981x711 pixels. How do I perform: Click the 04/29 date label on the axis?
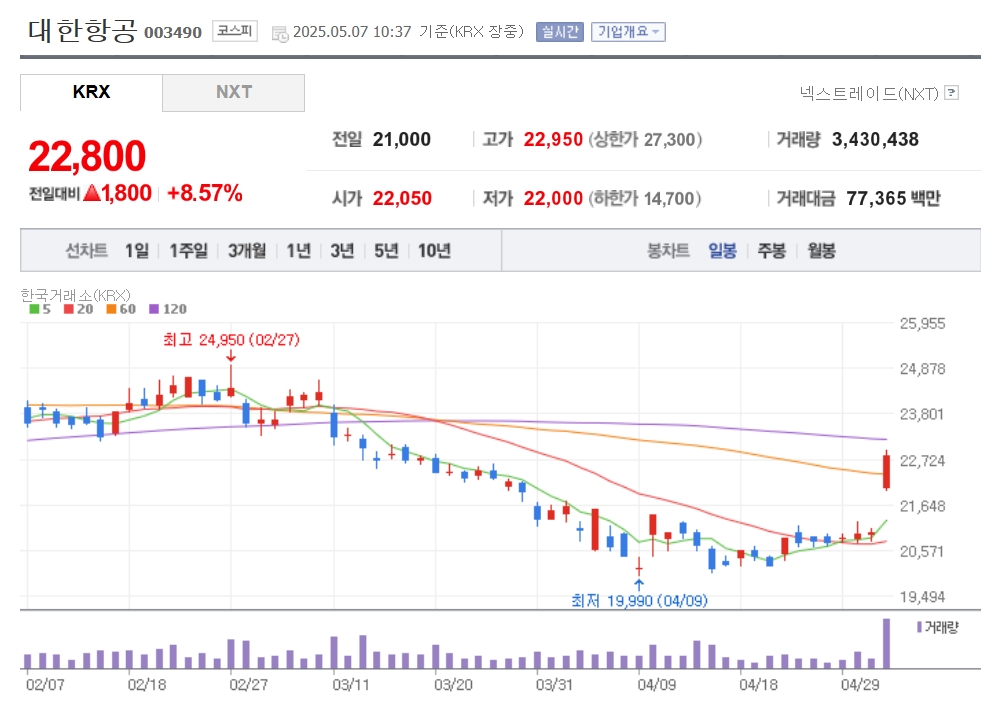[860, 685]
